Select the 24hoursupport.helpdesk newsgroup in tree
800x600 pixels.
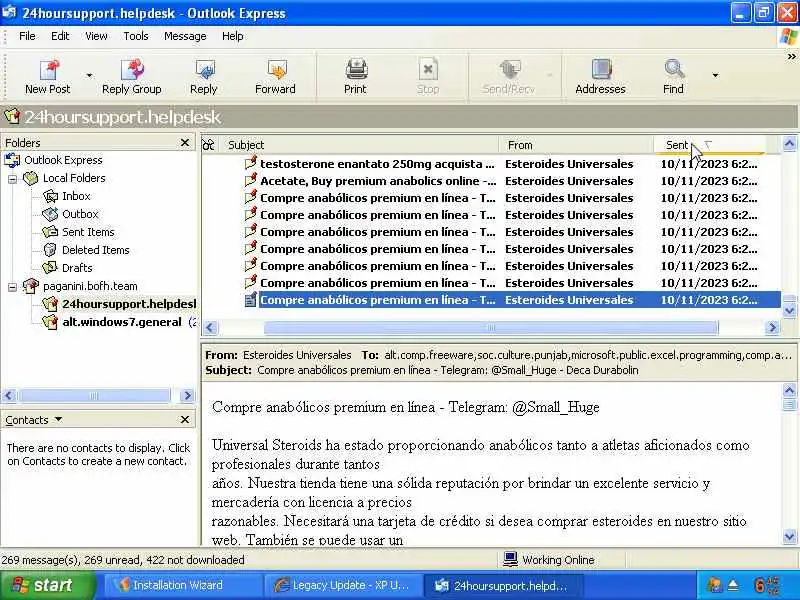click(129, 304)
